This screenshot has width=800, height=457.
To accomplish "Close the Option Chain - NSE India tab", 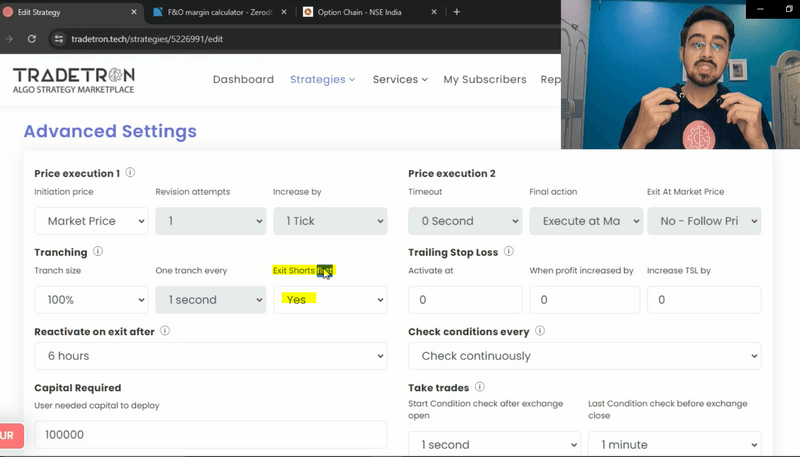I will 434,12.
